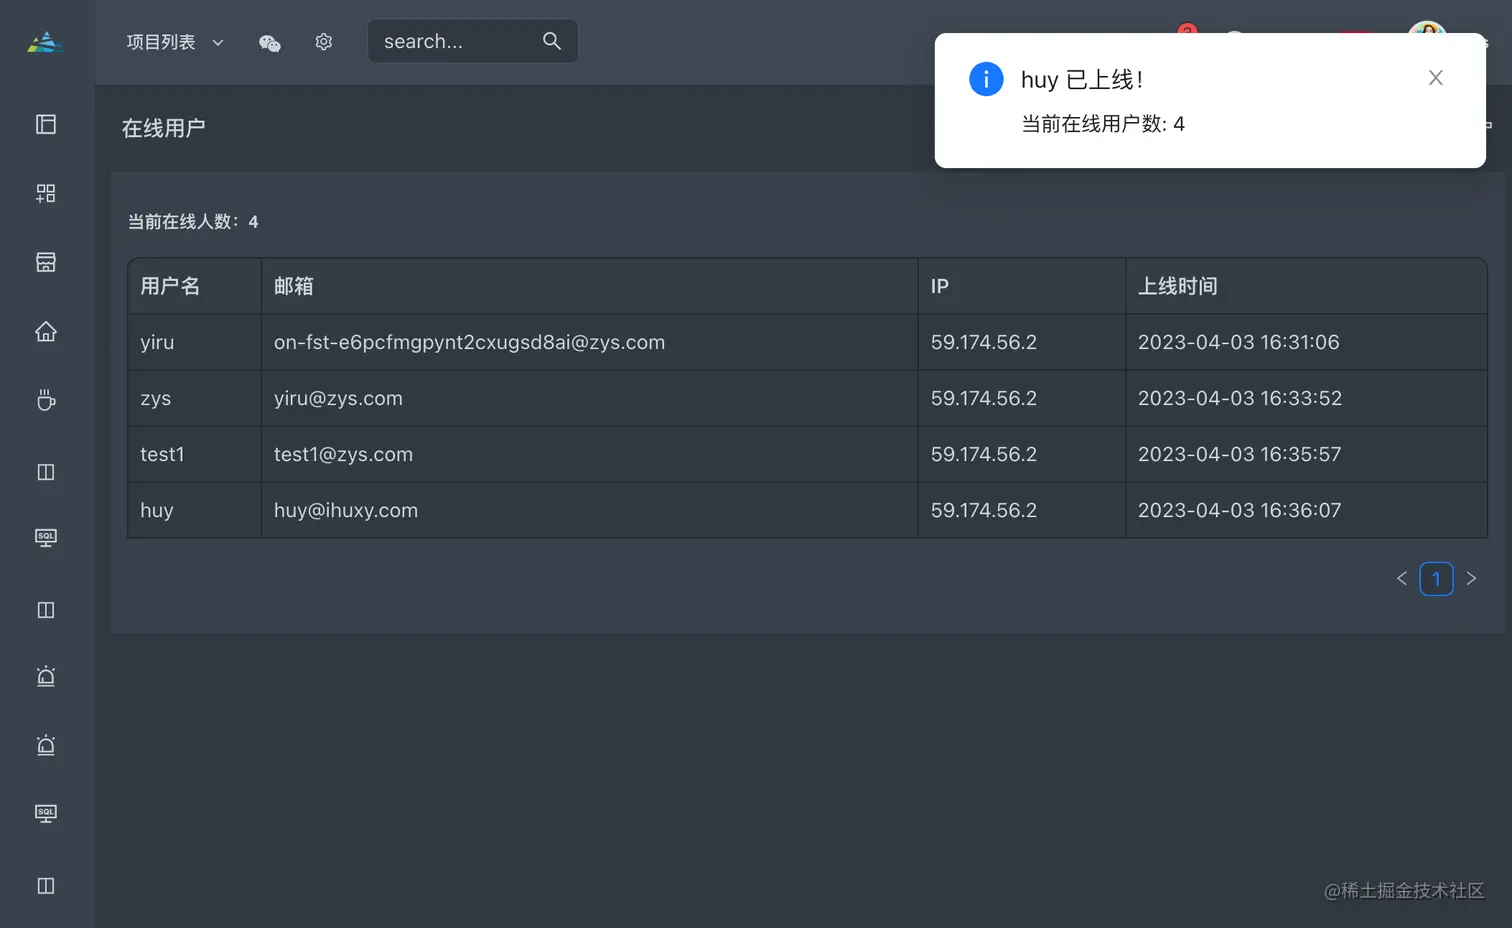Click the upper alarm siren icon in the sidebar
Viewport: 1512px width, 928px height.
pyautogui.click(x=46, y=676)
